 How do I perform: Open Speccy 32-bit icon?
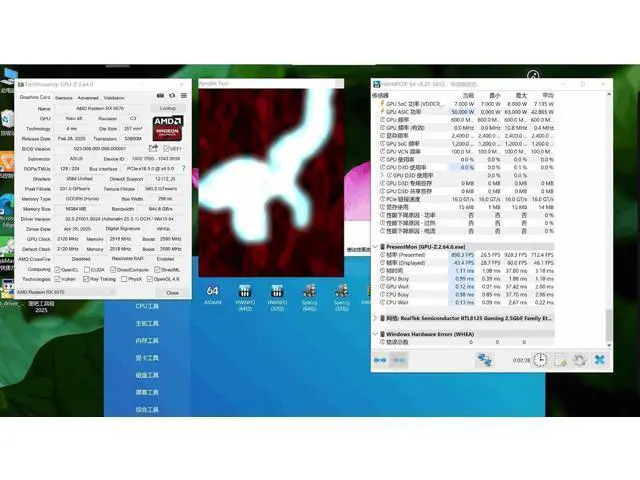pyautogui.click(x=342, y=297)
